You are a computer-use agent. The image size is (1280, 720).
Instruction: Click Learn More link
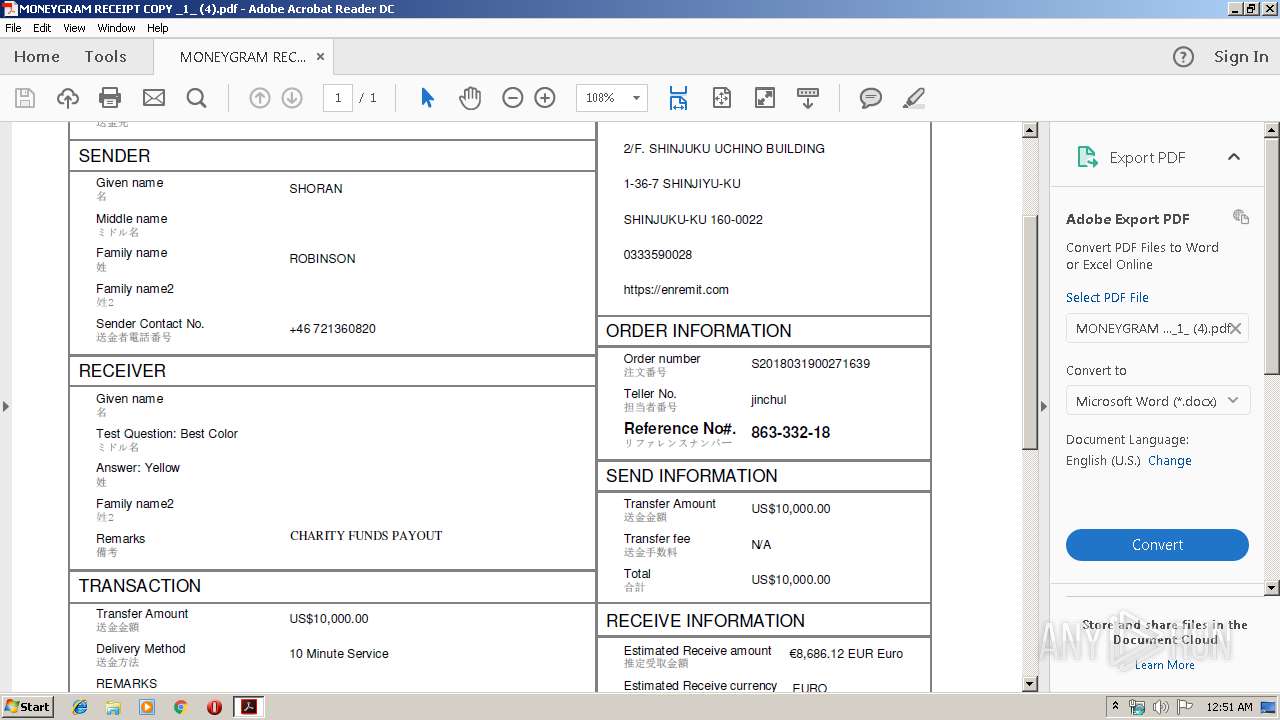[x=1164, y=665]
